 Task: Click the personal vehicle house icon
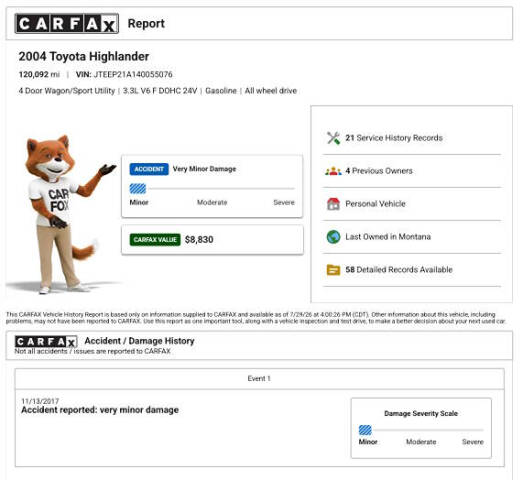click(x=333, y=203)
